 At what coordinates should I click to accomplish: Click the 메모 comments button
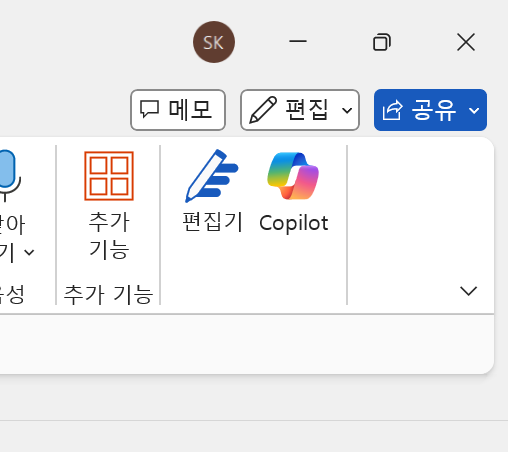tap(178, 110)
